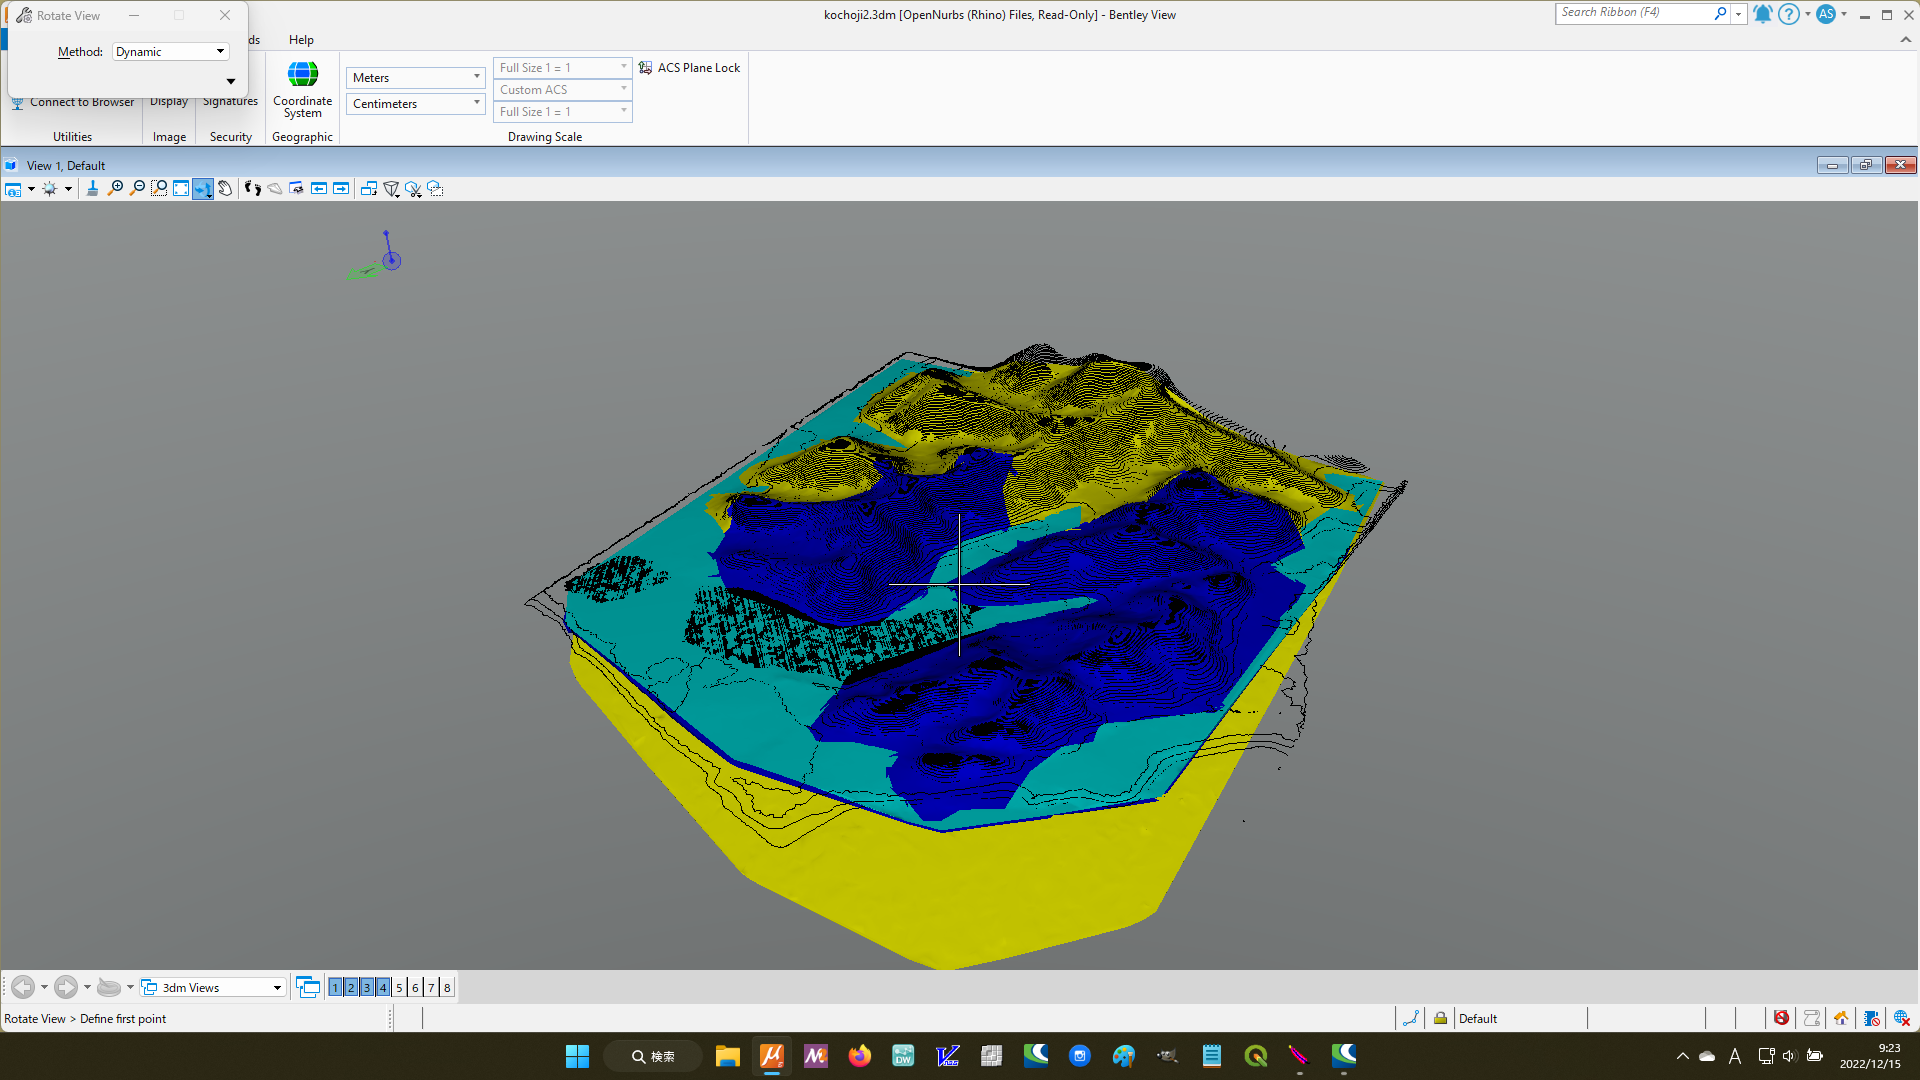Click the Navigate View icon
Viewport: 1920px width, 1080px height.
pos(297,189)
